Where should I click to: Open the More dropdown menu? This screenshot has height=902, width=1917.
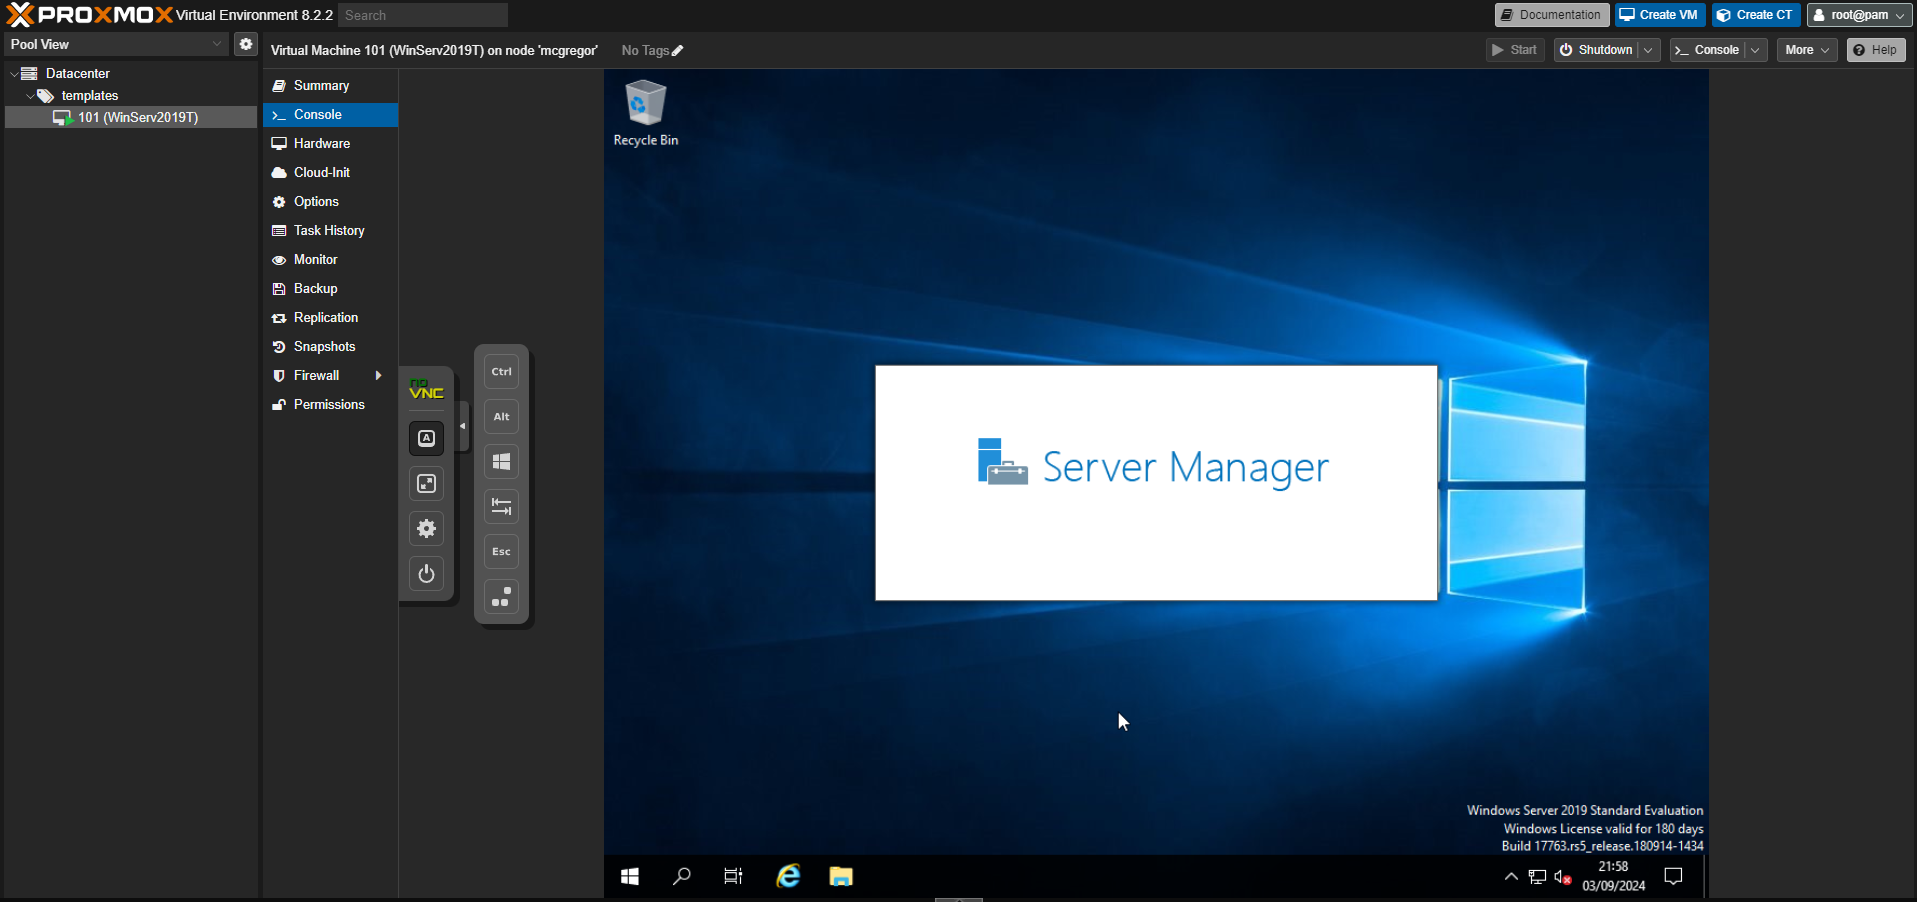point(1806,50)
